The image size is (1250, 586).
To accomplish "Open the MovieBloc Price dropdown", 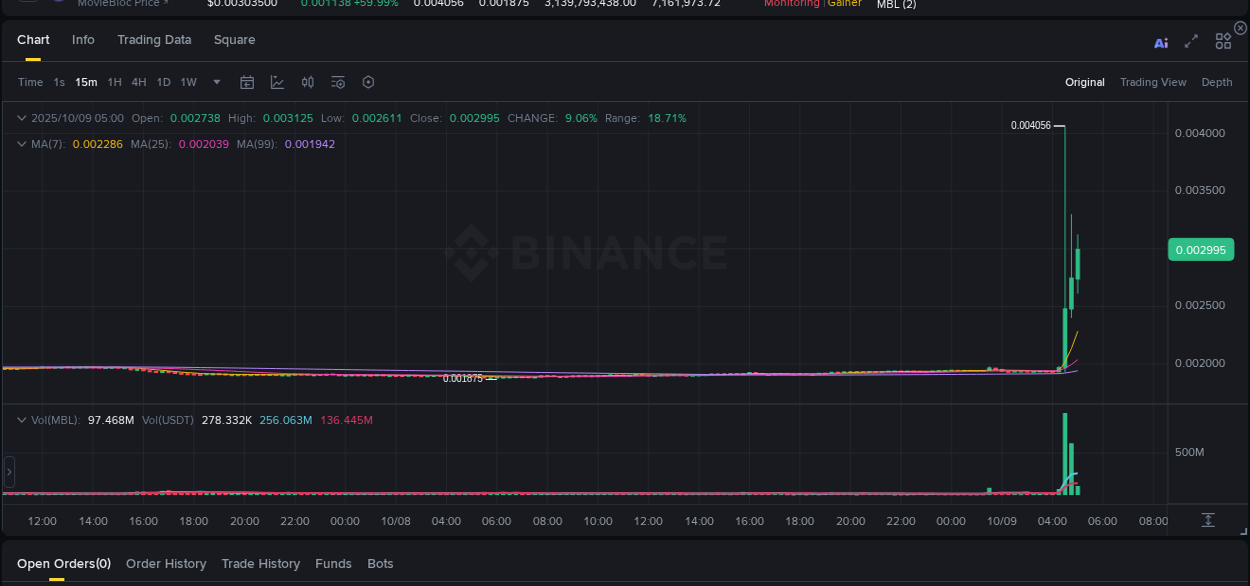I will 122,4.
